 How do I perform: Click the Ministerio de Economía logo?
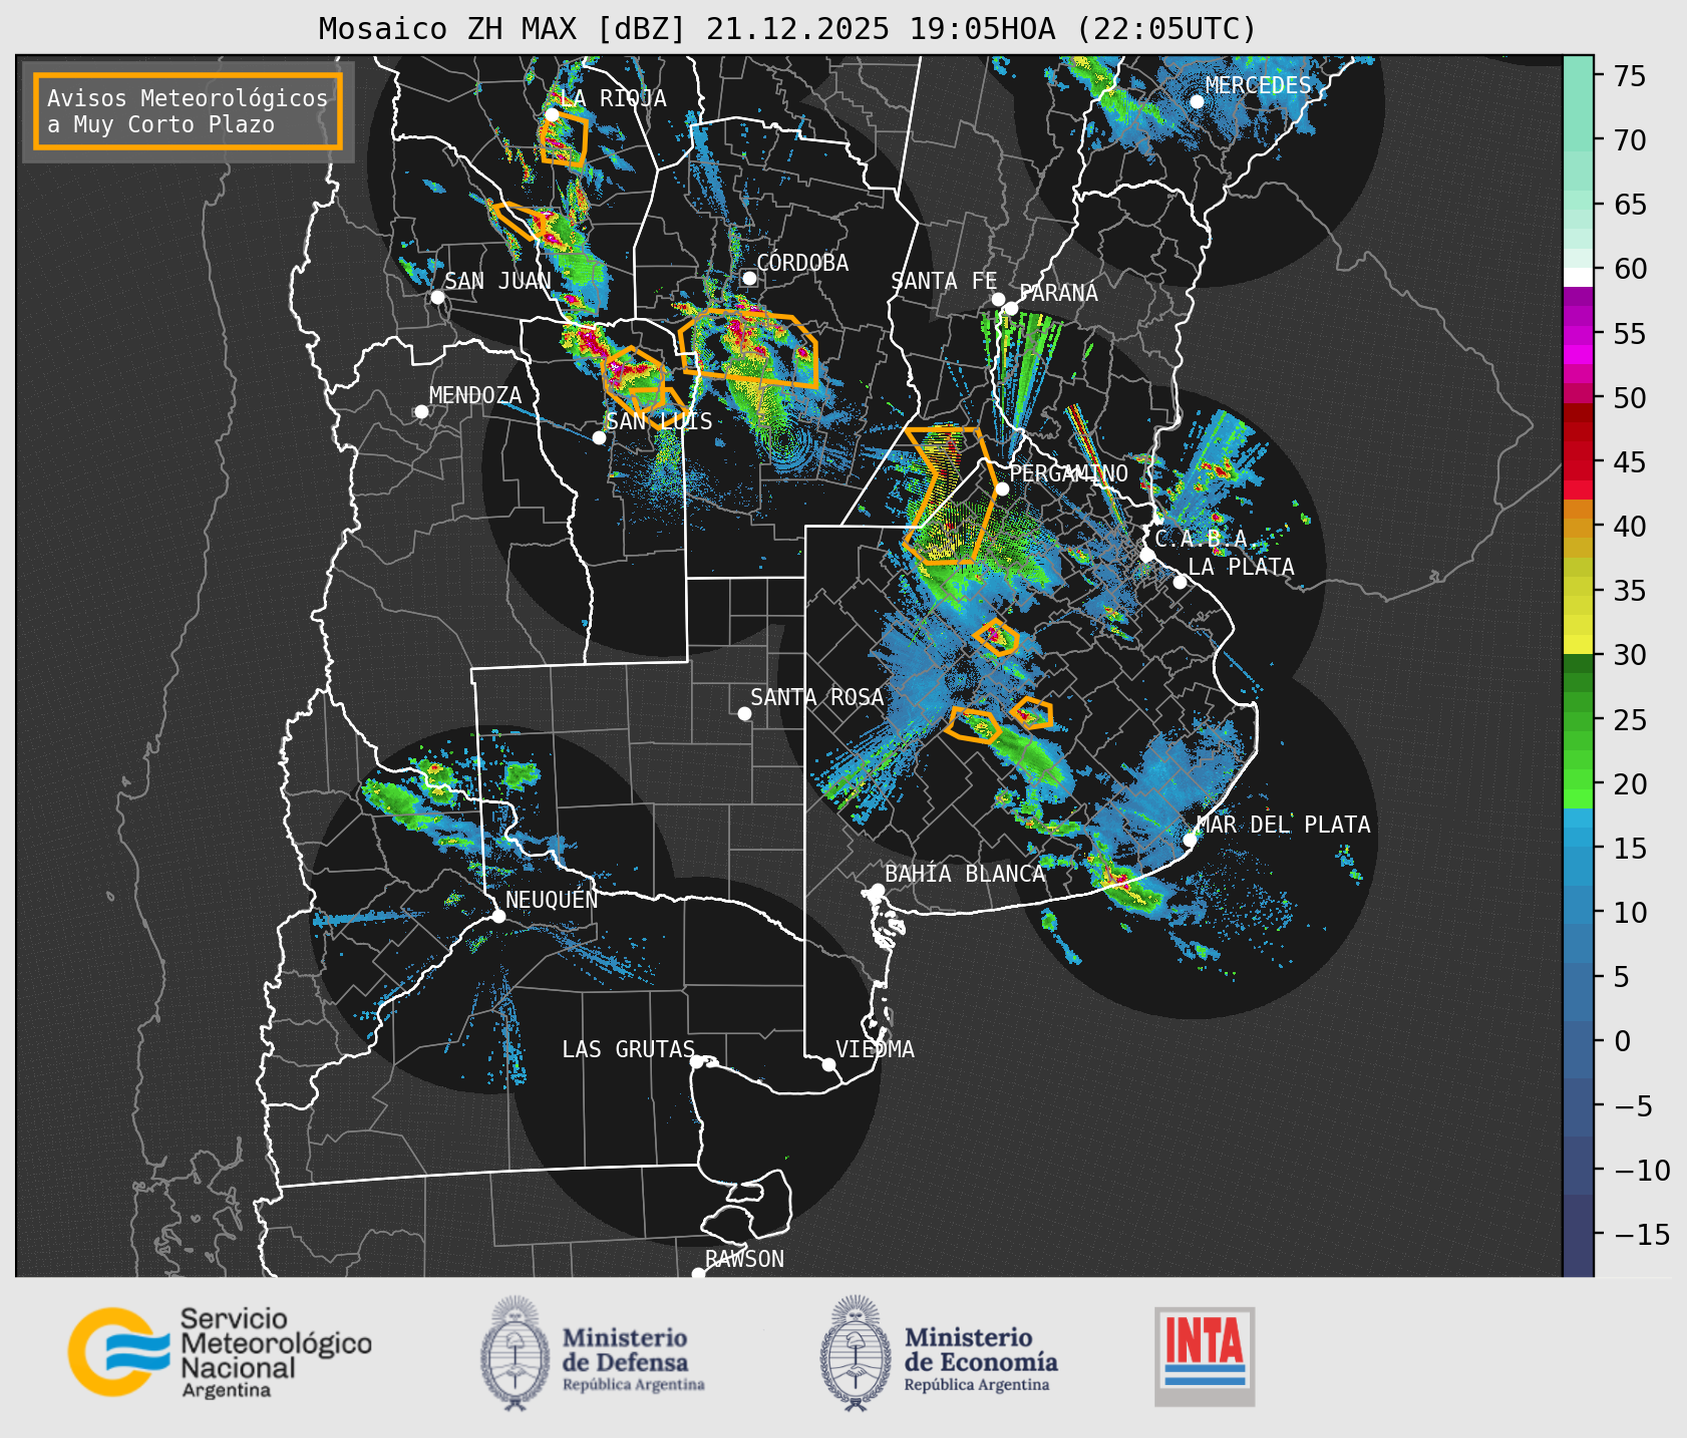pos(939,1353)
